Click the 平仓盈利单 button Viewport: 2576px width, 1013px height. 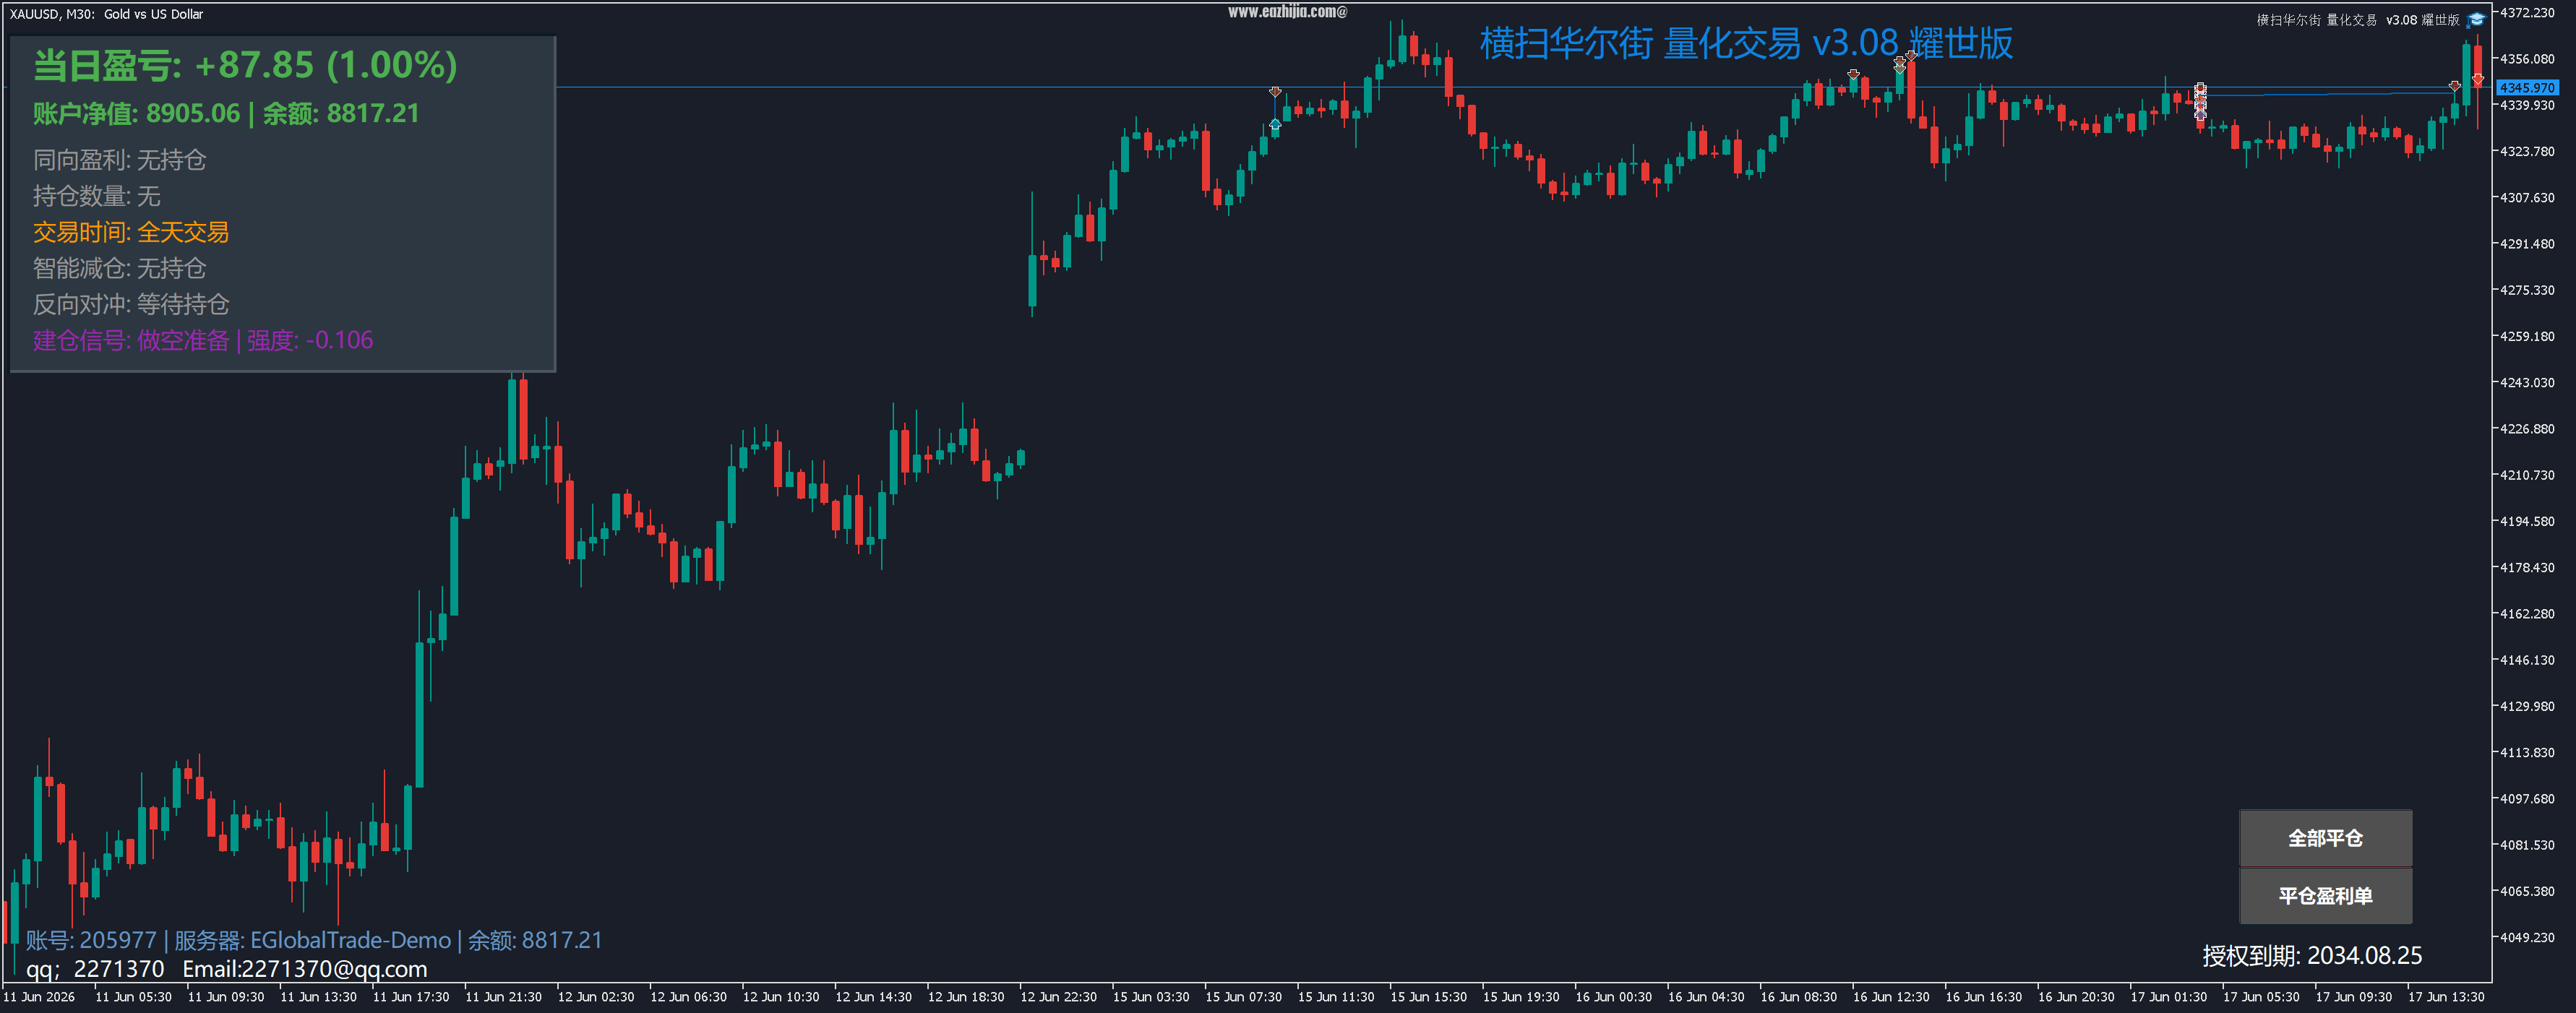(2325, 896)
